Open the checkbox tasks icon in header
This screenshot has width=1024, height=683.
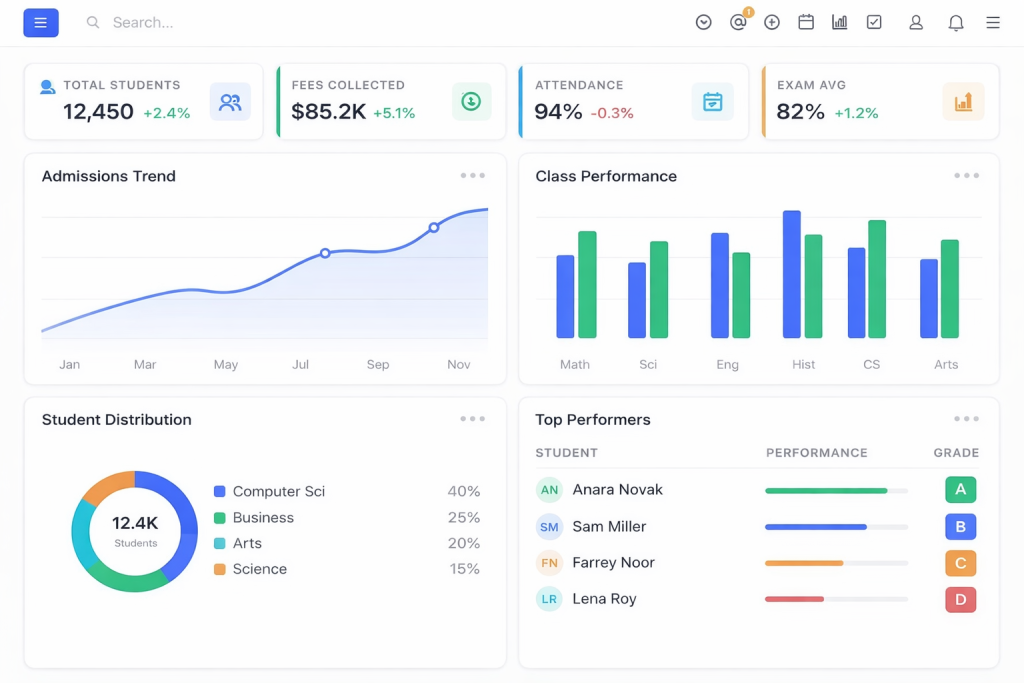tap(874, 22)
